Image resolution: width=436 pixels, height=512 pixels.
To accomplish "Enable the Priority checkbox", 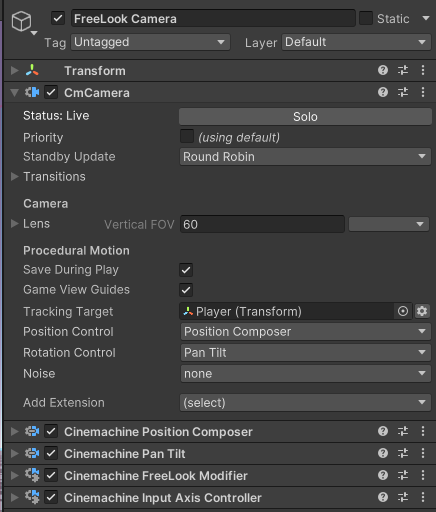I will (x=186, y=137).
